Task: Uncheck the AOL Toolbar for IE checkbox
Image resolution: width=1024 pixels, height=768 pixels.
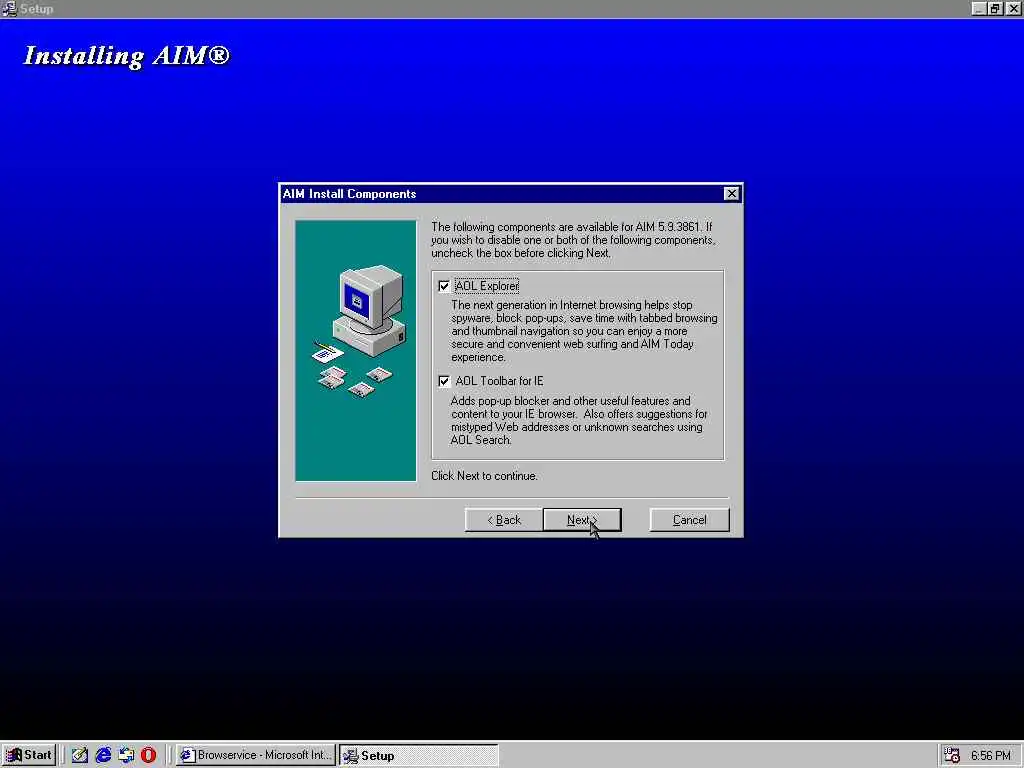Action: click(444, 381)
